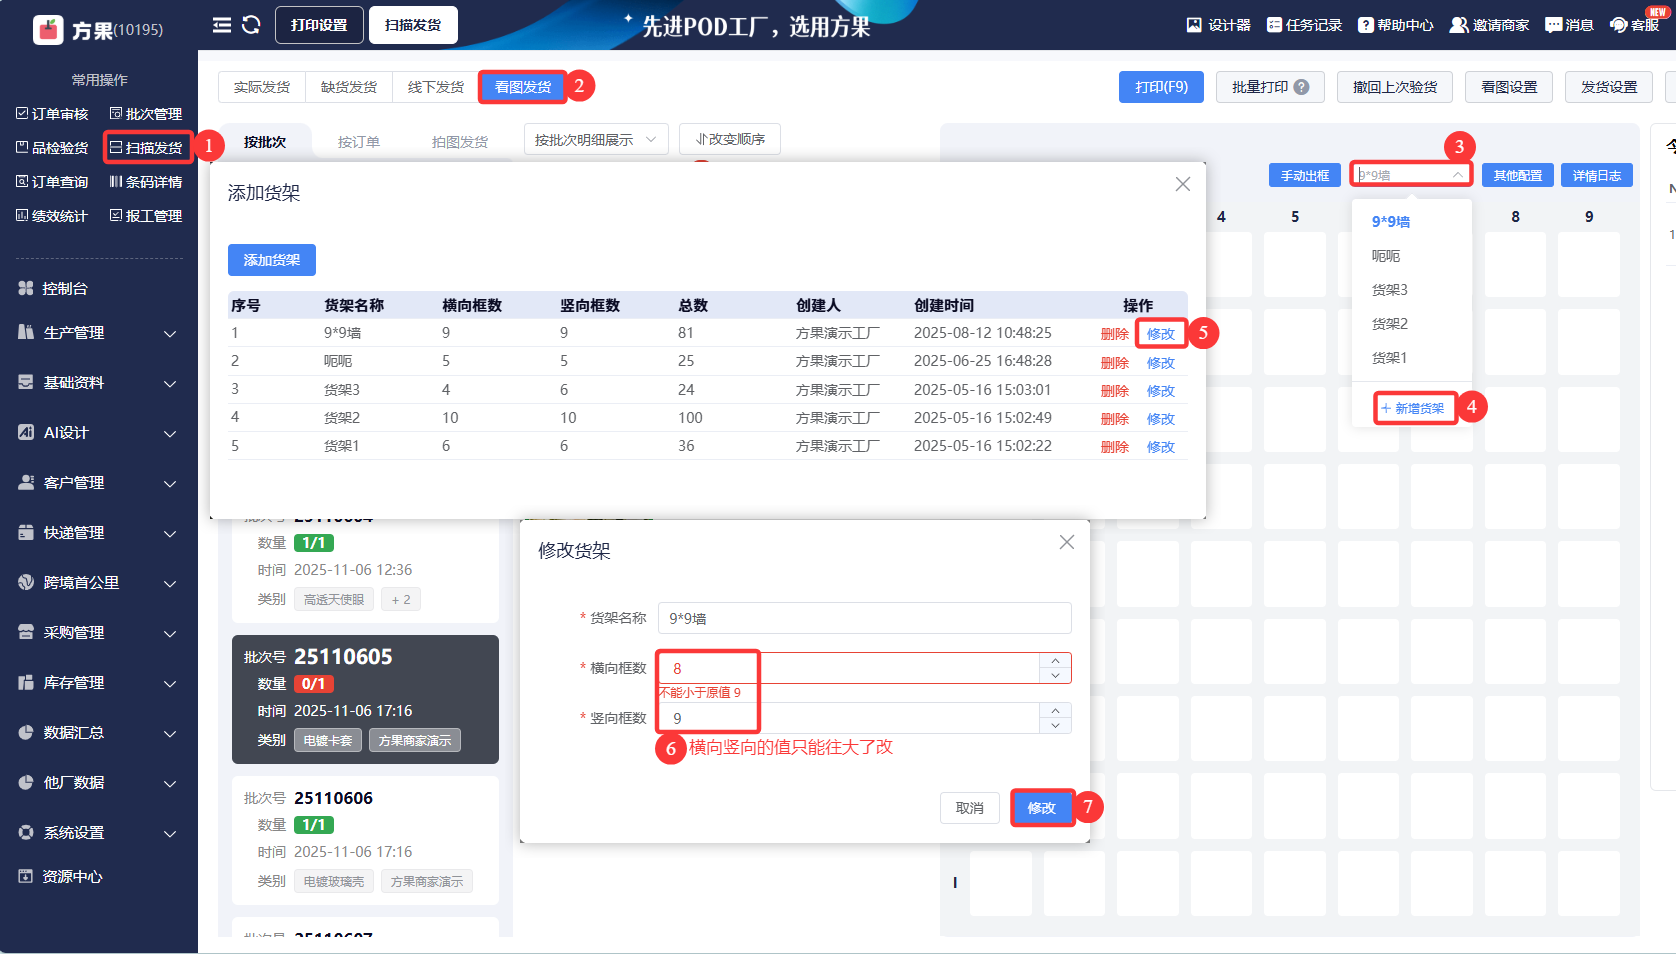The height and width of the screenshot is (954, 1676).
Task: Click the refresh icon in top bar
Action: (x=251, y=25)
